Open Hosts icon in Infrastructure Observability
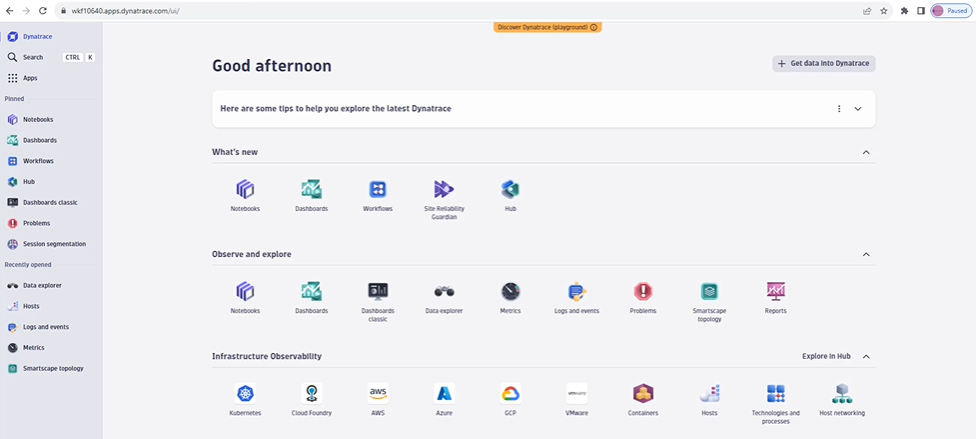 710,393
